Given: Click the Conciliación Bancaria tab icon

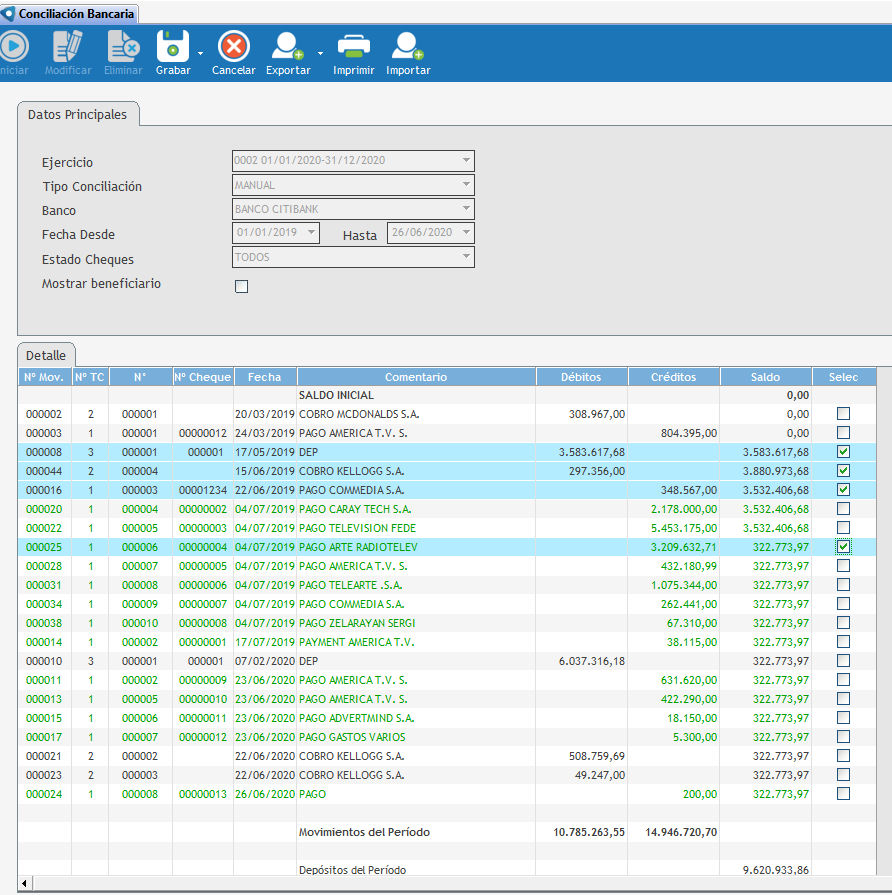Looking at the screenshot, I should tap(9, 14).
